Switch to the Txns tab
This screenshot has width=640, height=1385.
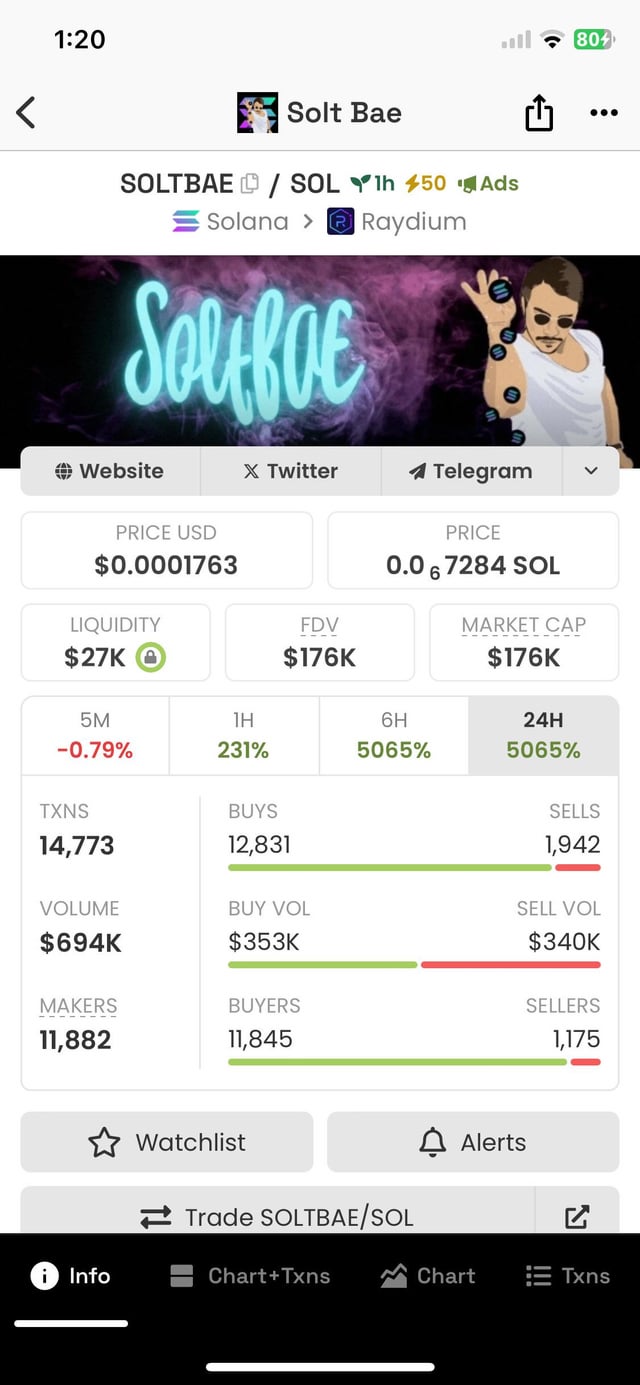coord(567,1275)
